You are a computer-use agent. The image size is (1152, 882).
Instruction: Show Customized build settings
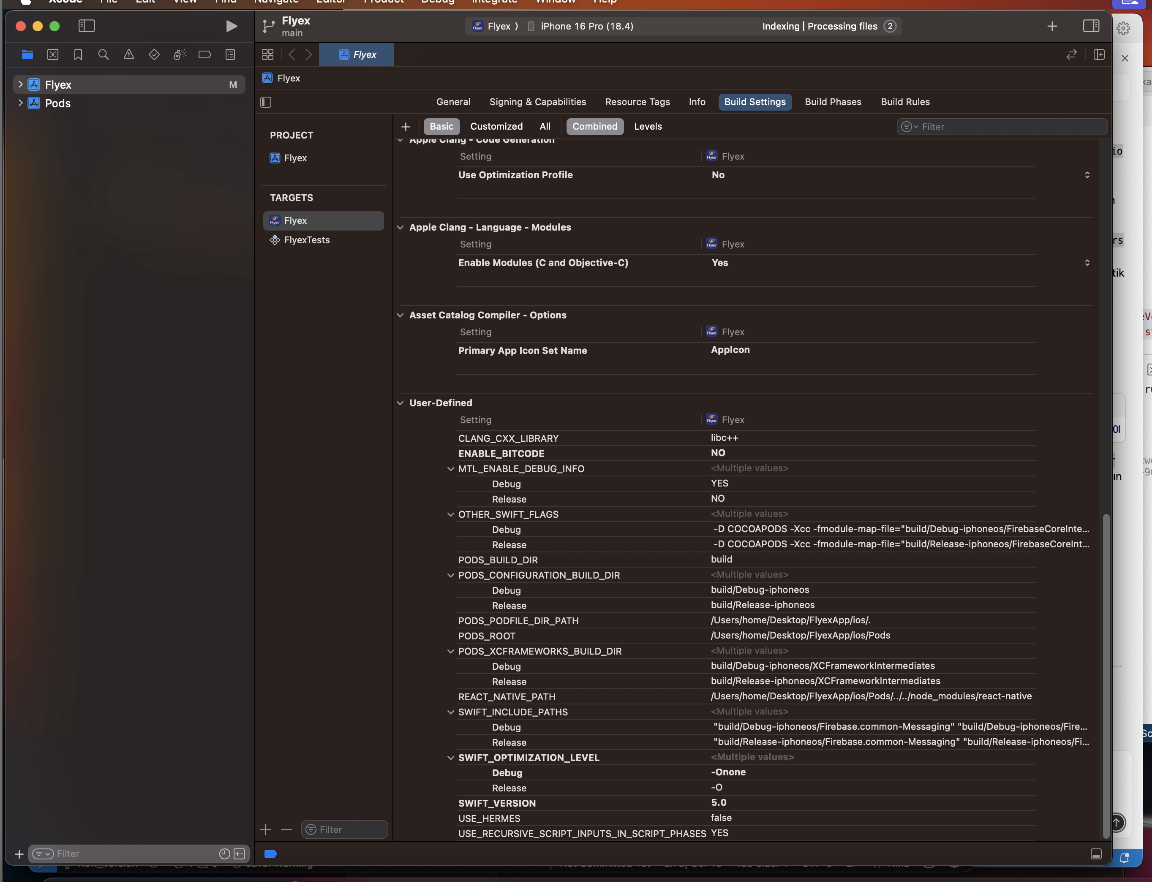click(x=496, y=127)
